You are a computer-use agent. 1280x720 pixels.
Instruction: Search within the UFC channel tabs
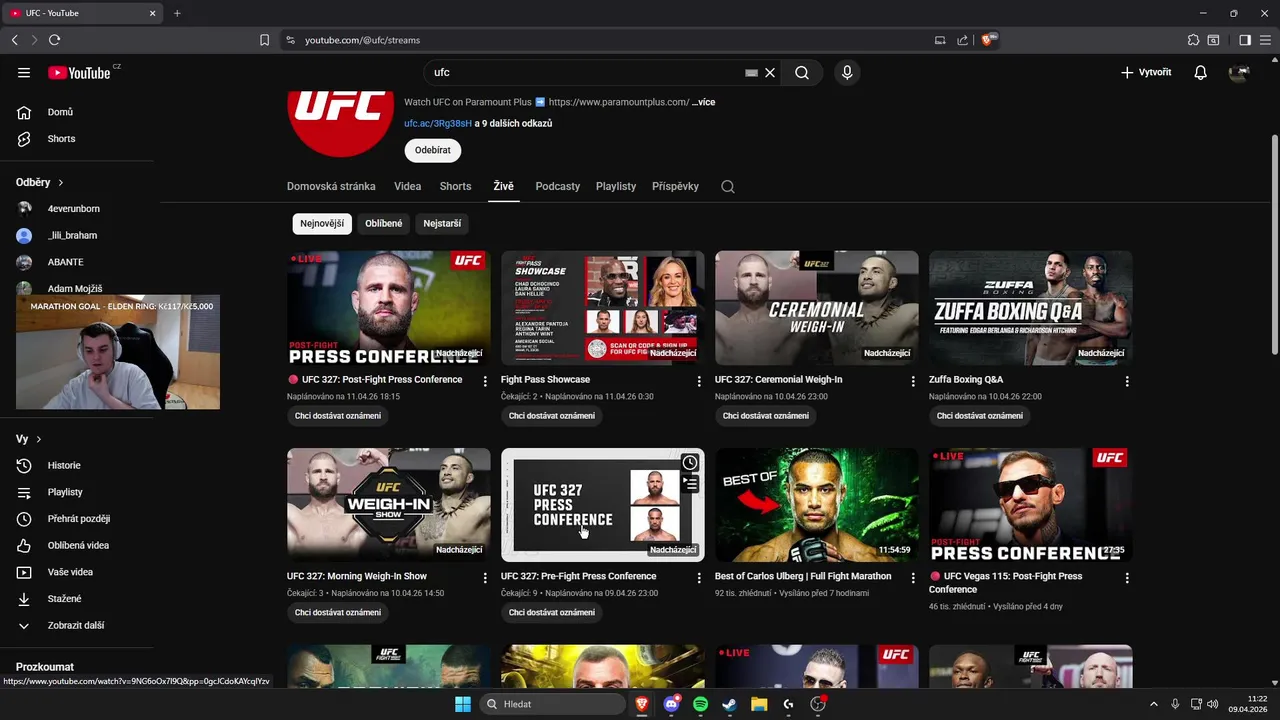728,187
